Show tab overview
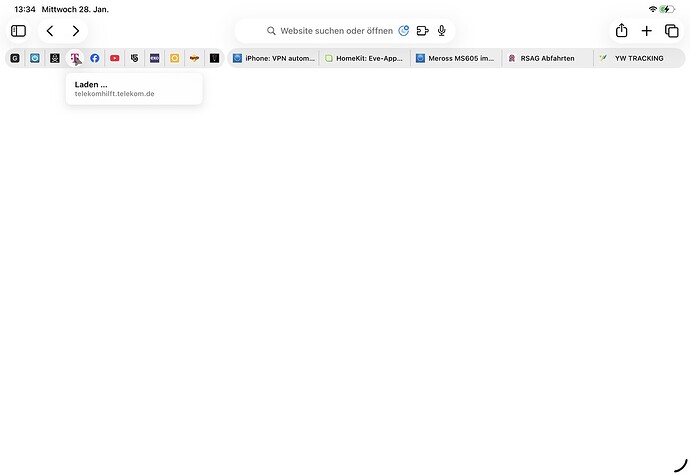Screen dimensions: 690x475 click(x=672, y=31)
